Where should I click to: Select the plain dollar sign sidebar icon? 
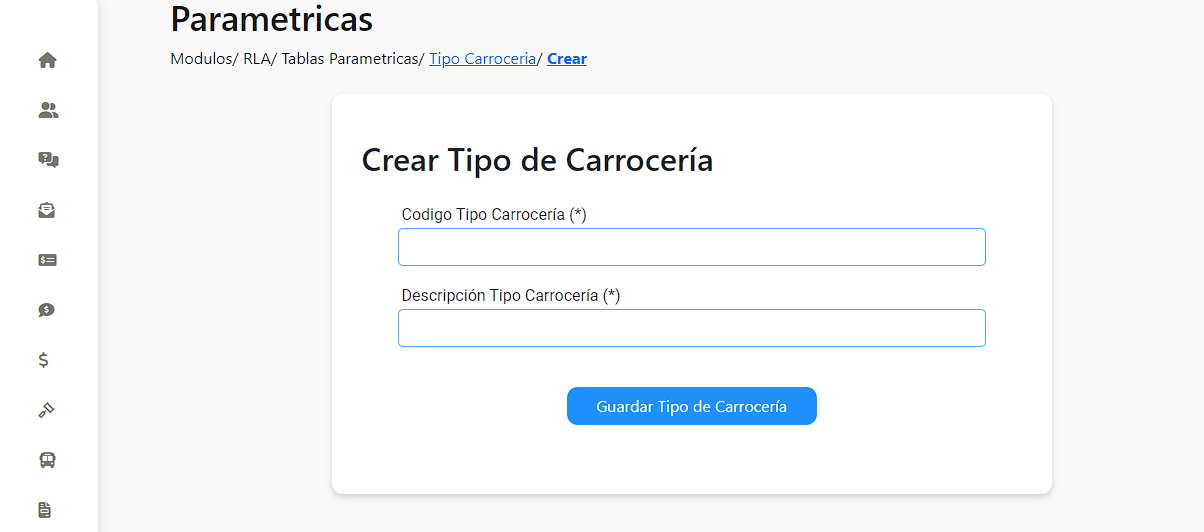tap(43, 360)
